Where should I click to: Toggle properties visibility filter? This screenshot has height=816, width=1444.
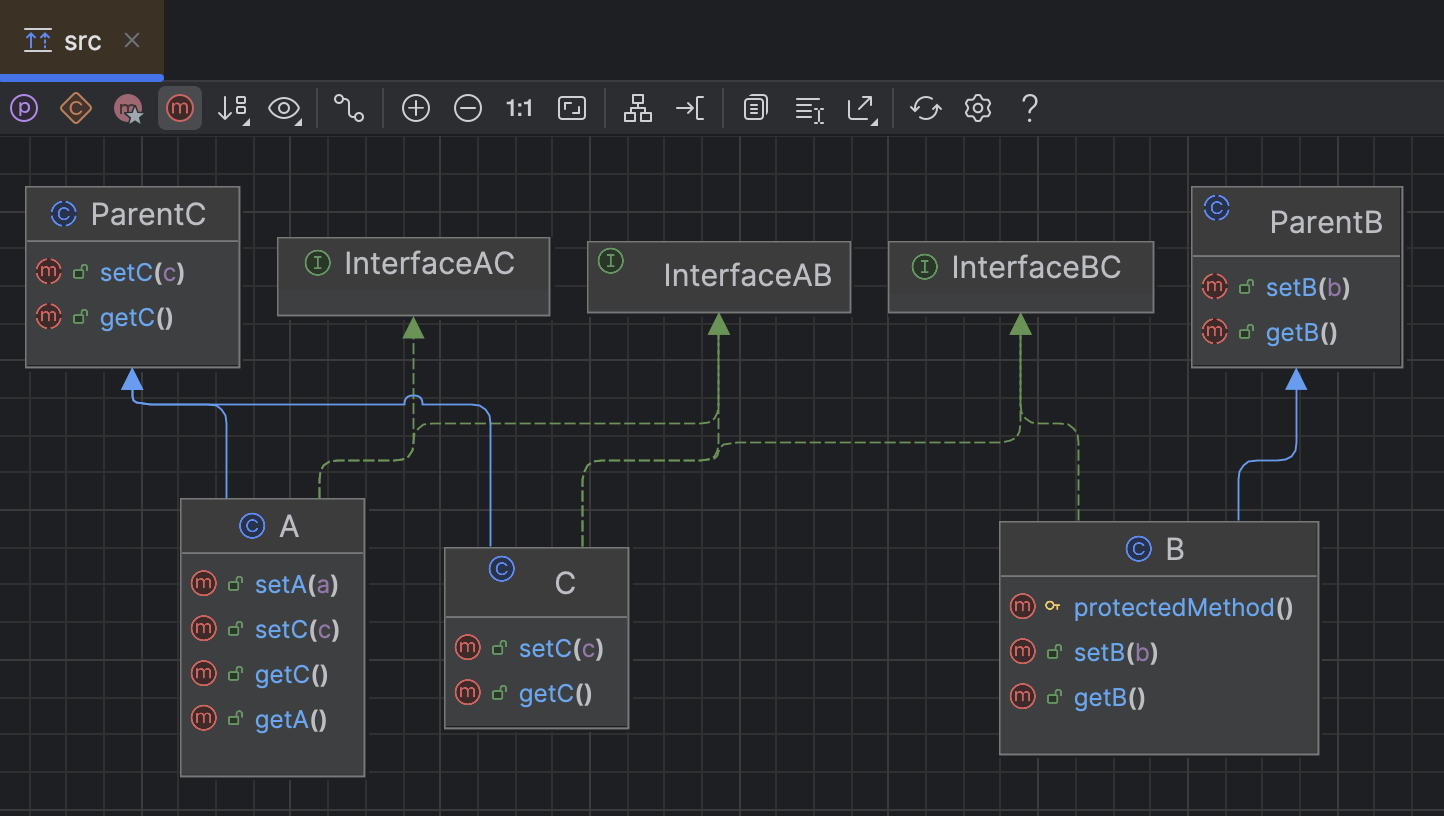(23, 108)
